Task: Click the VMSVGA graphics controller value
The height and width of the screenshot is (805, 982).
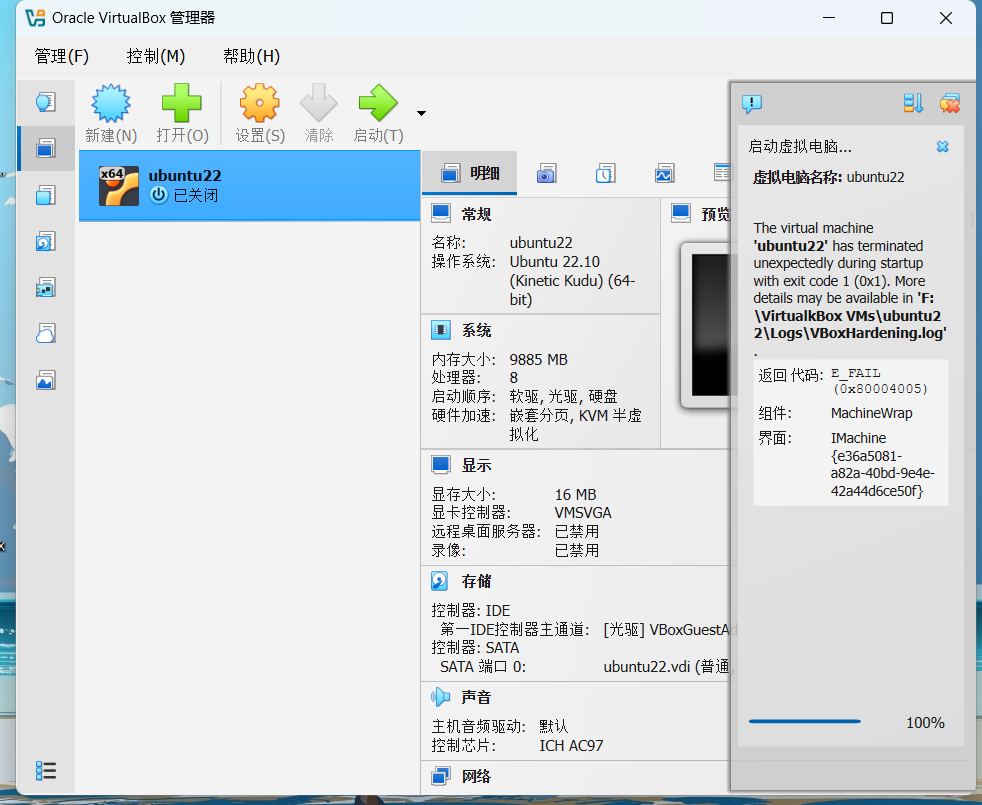Action: [583, 513]
